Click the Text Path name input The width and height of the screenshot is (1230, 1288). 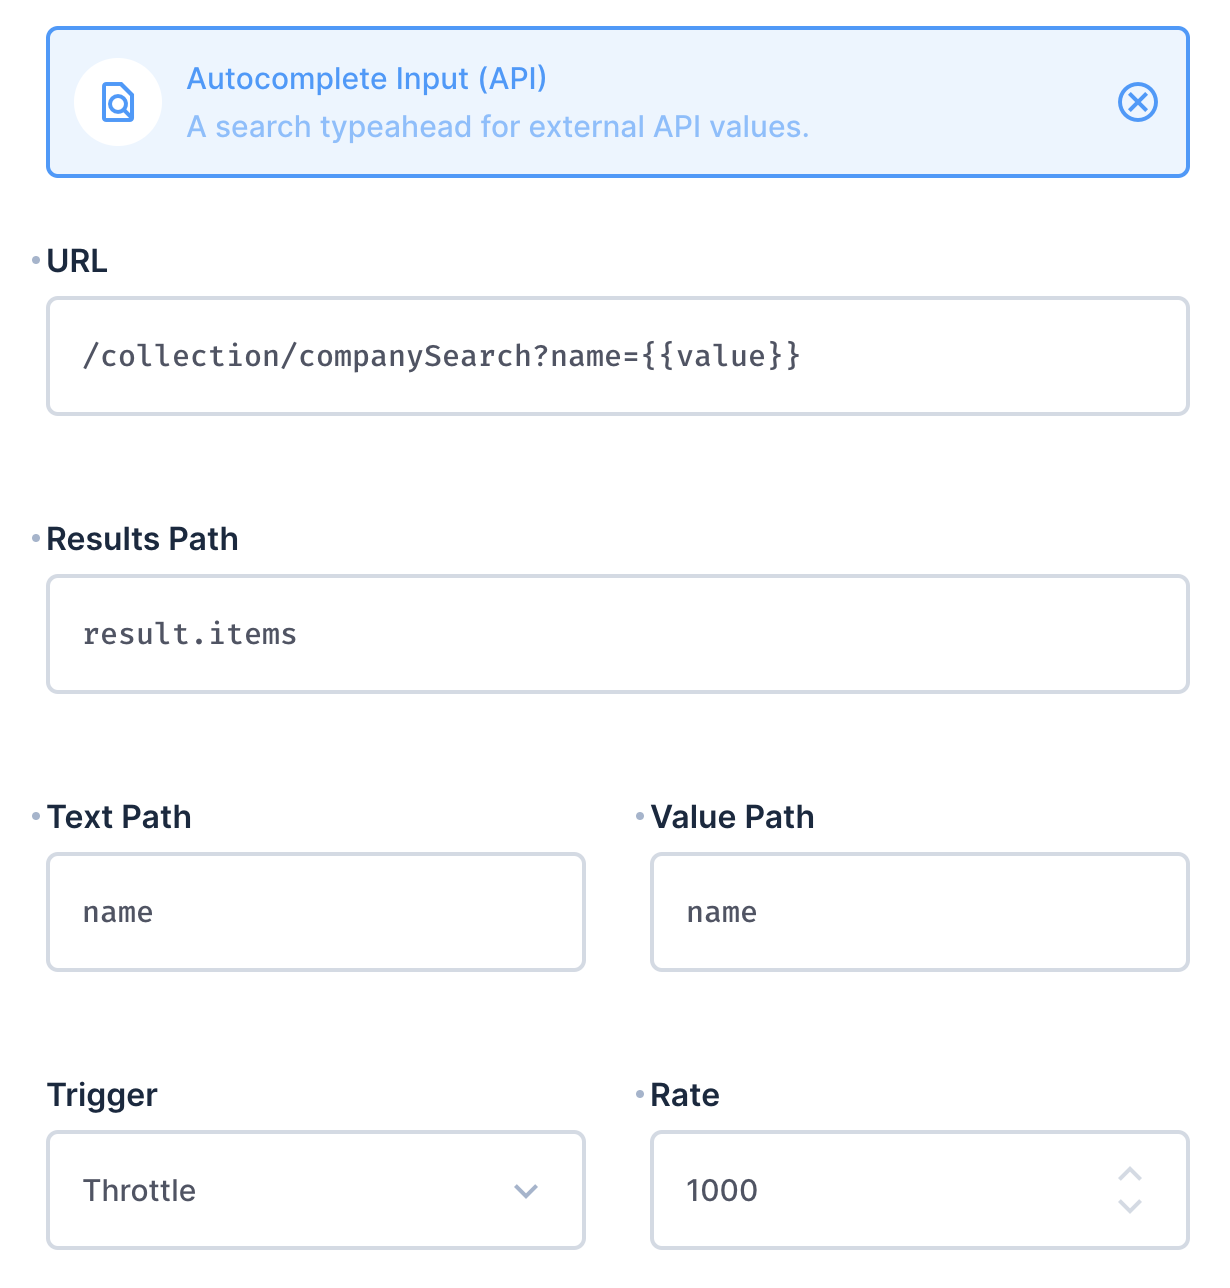tap(315, 912)
